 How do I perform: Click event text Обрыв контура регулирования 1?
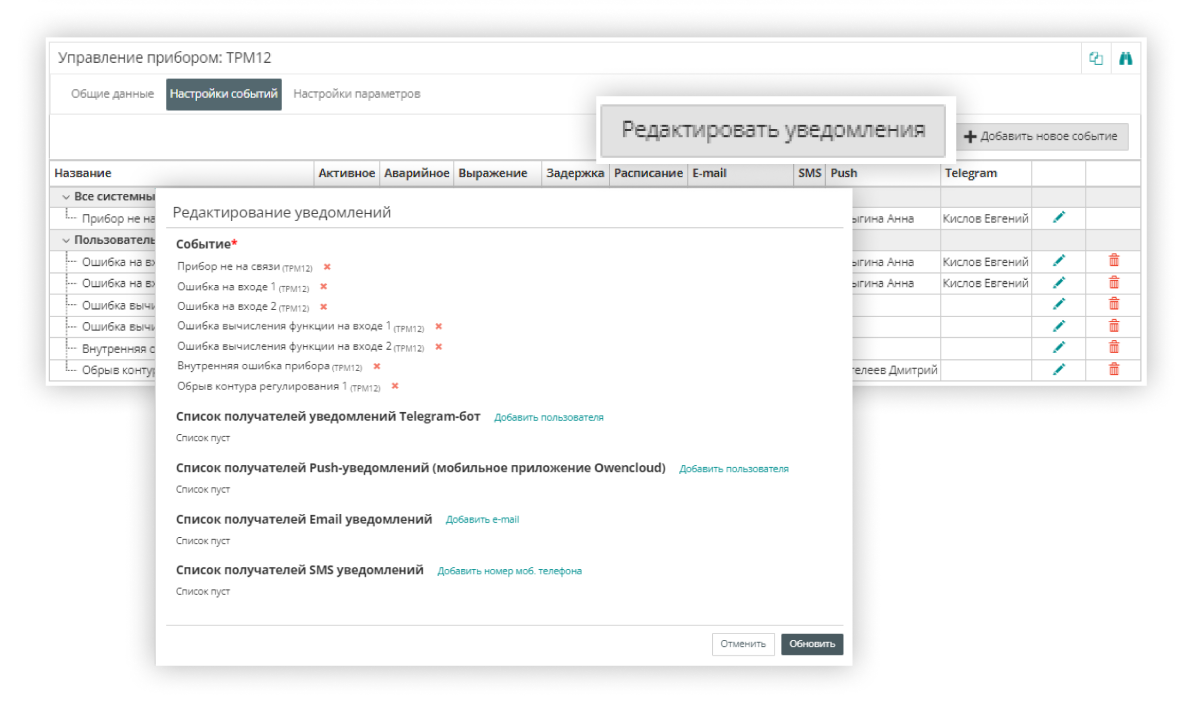(262, 386)
